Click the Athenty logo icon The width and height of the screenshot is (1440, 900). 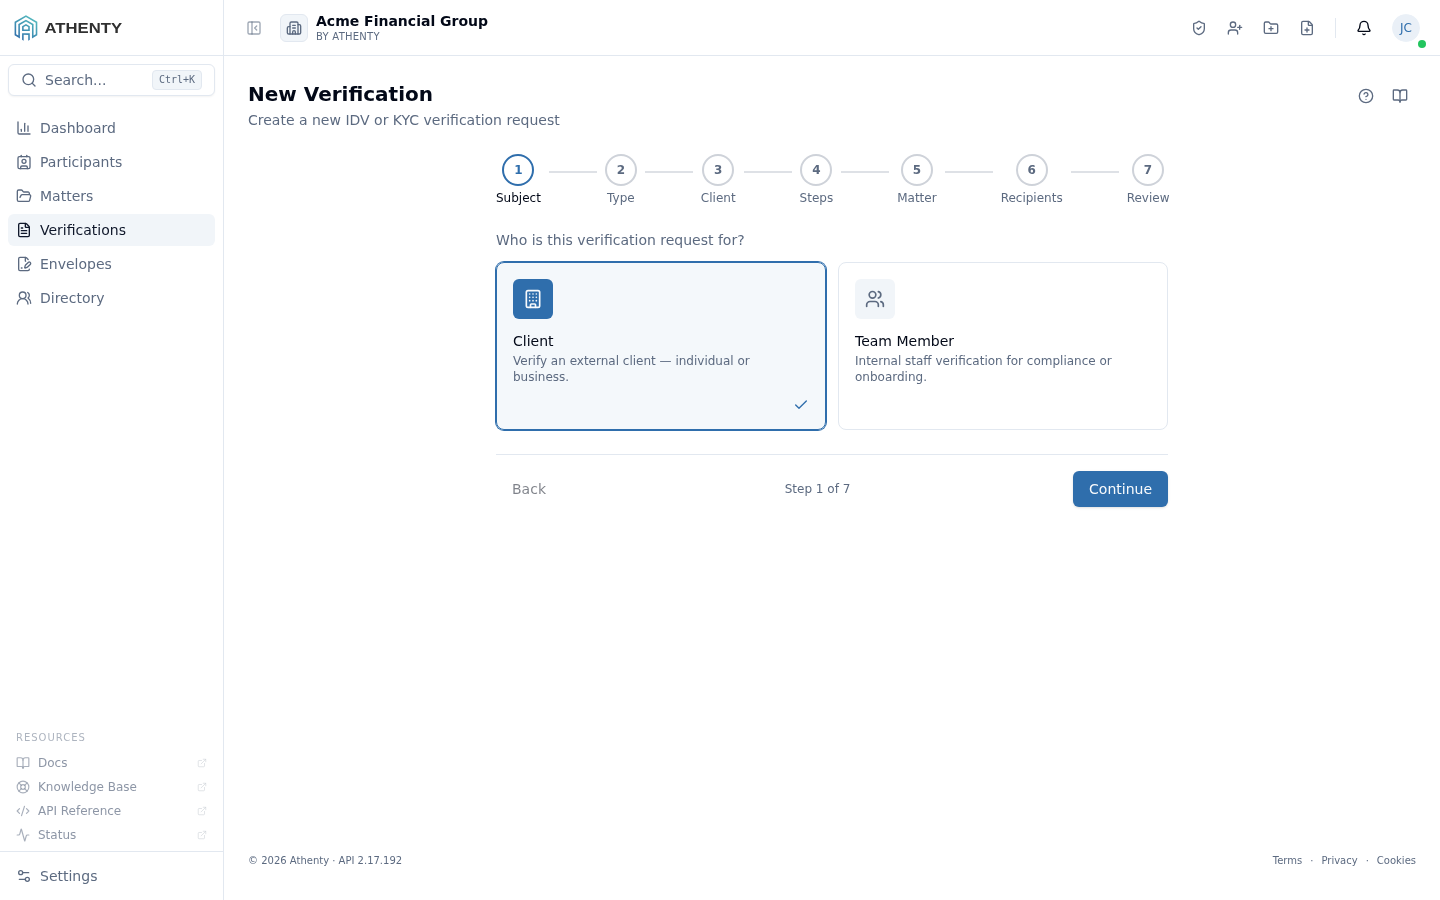(26, 28)
